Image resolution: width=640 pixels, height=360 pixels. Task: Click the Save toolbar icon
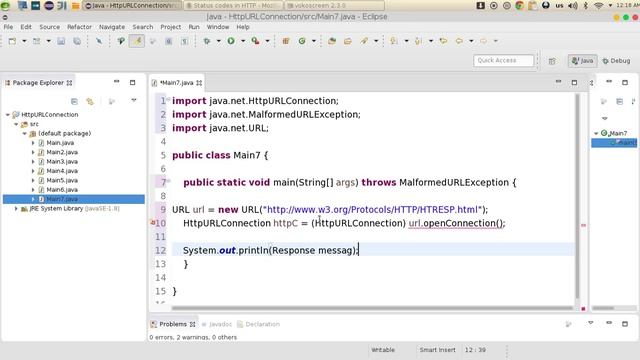click(61, 41)
